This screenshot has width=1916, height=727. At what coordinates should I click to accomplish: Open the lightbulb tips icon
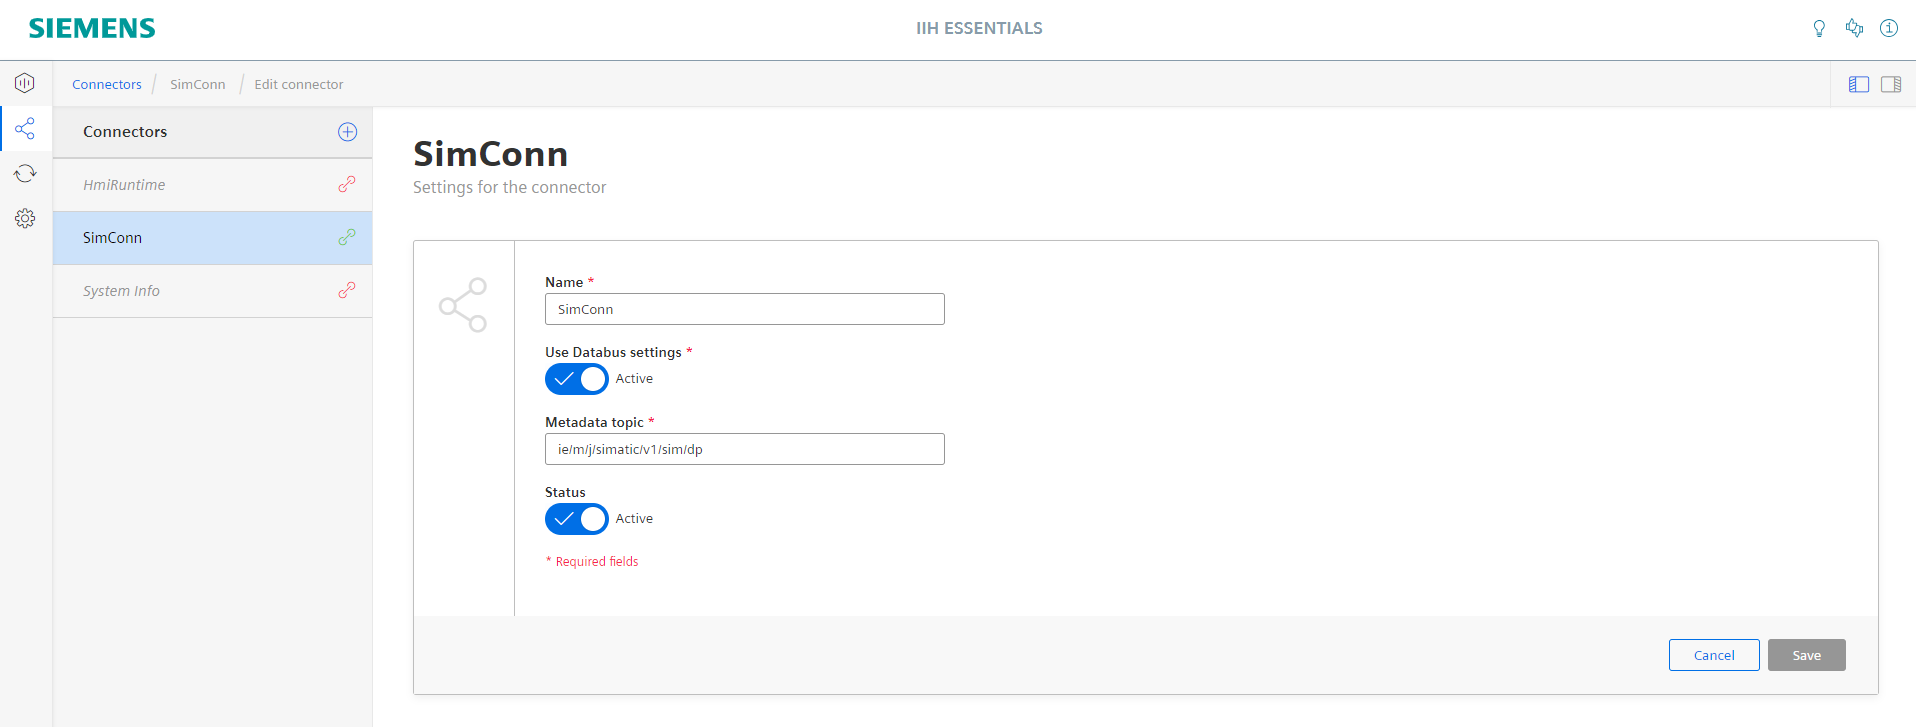click(x=1819, y=28)
